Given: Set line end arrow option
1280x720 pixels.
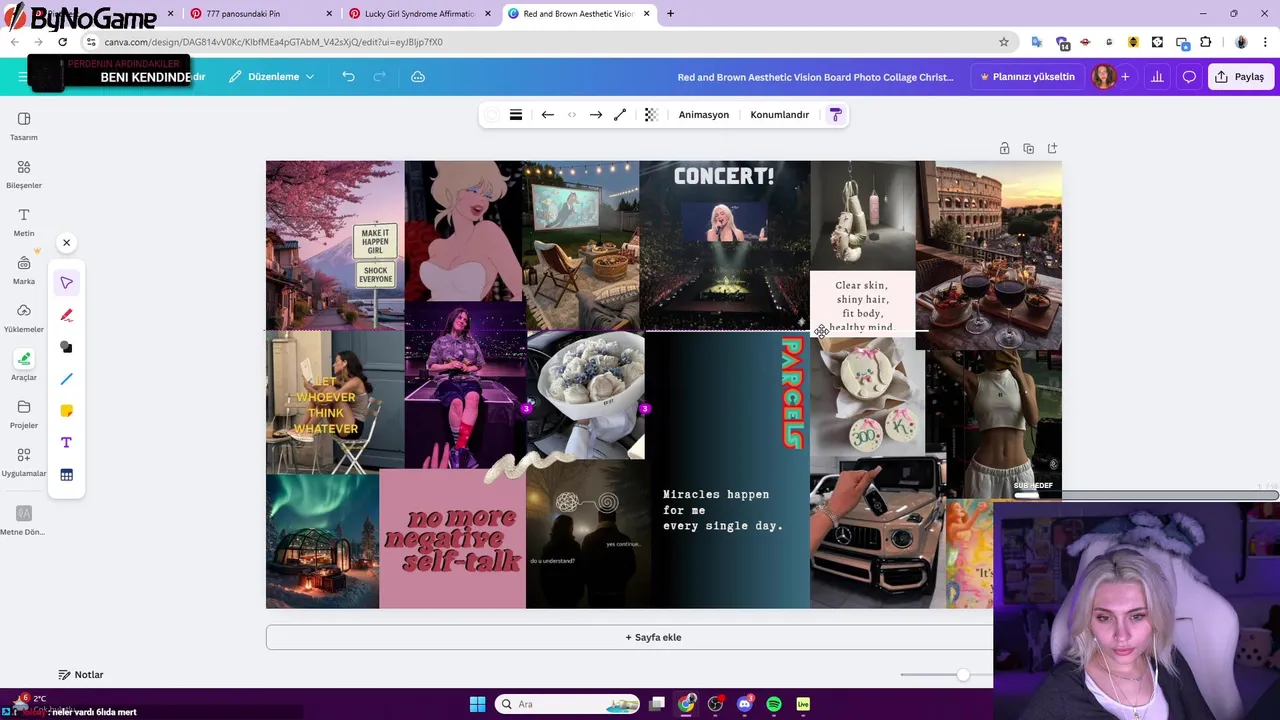Looking at the screenshot, I should coord(595,115).
